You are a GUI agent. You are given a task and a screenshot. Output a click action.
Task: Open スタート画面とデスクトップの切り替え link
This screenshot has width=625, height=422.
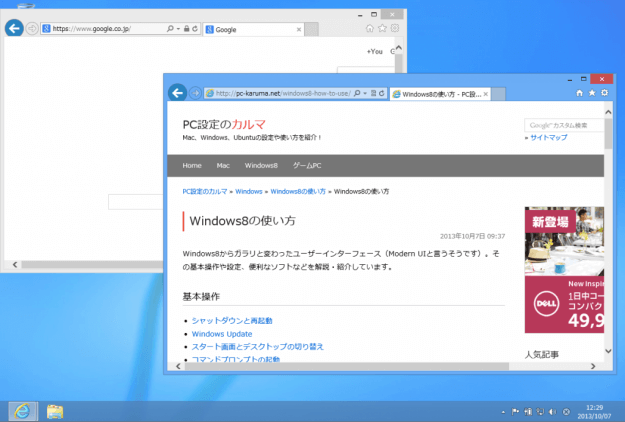257,347
